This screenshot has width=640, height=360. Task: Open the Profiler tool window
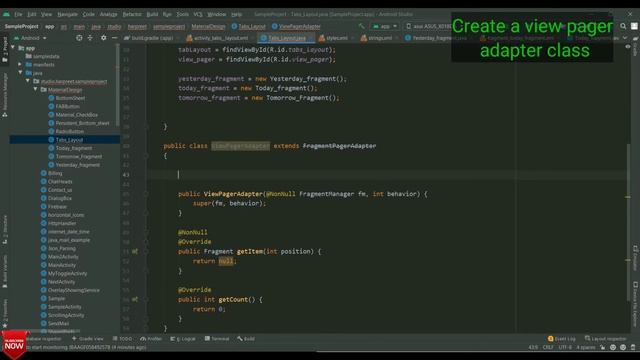151,339
